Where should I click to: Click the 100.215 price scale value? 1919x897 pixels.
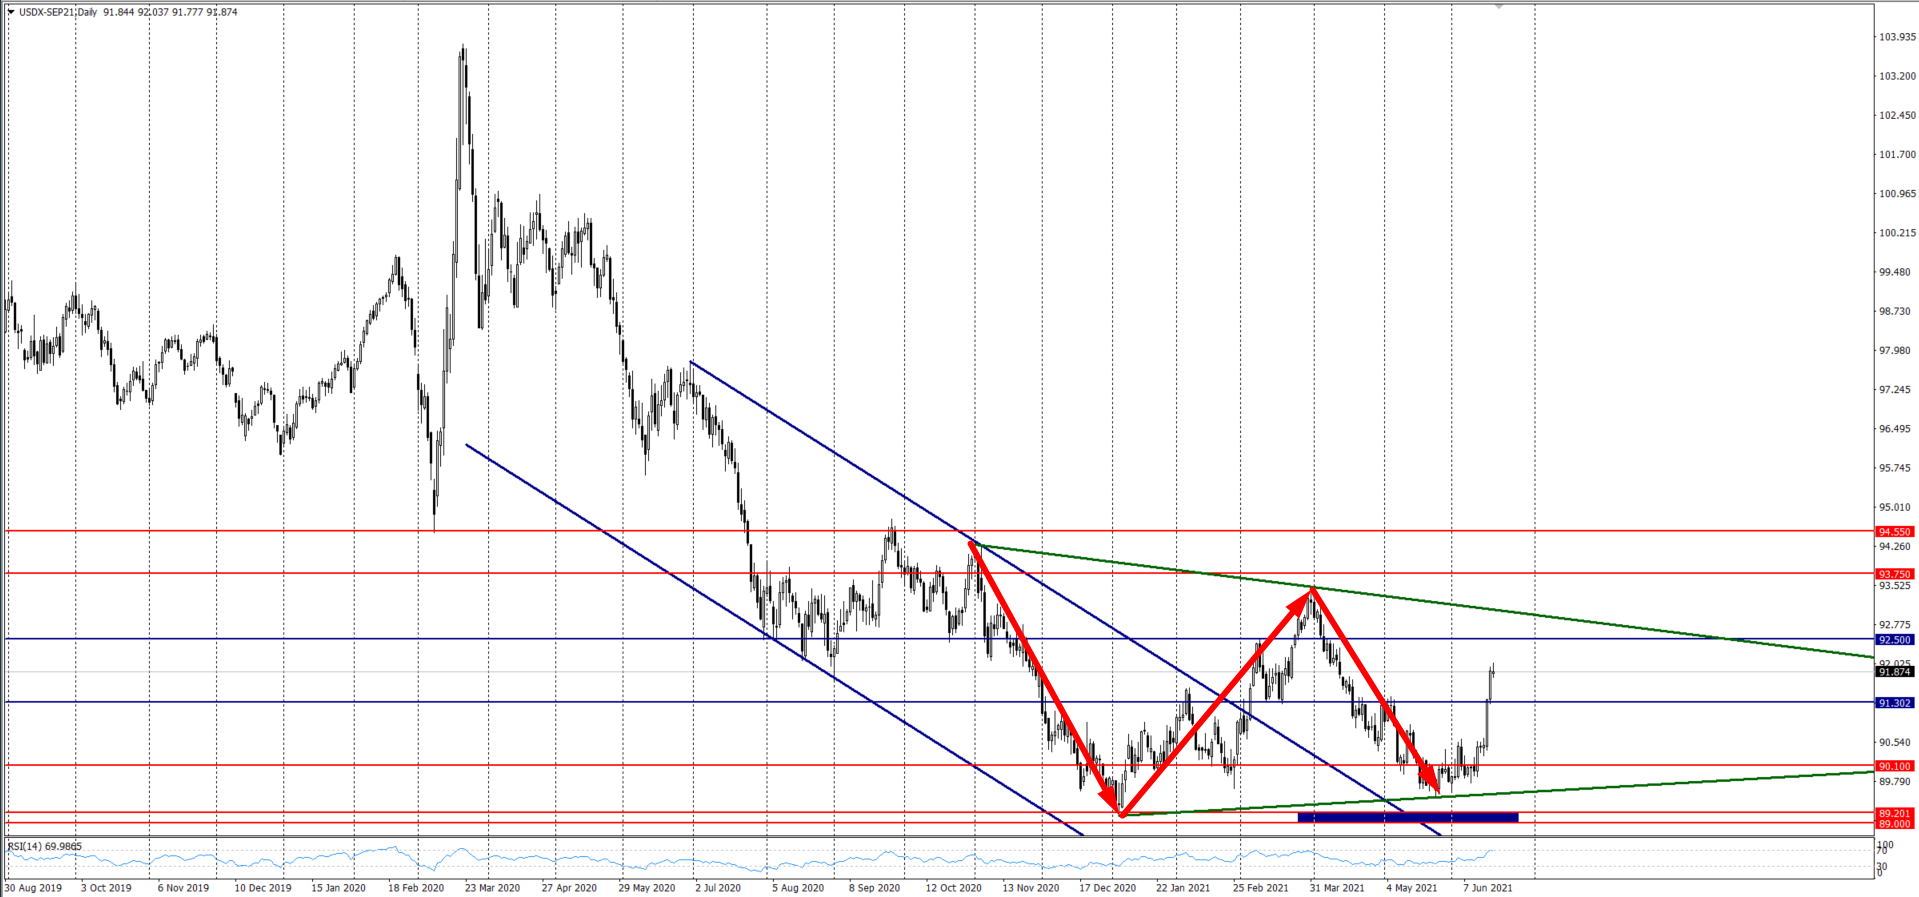click(1897, 233)
